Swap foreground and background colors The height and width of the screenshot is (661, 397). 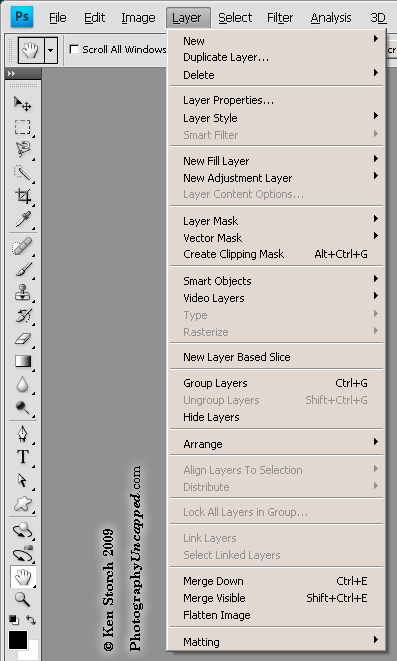coord(31,619)
